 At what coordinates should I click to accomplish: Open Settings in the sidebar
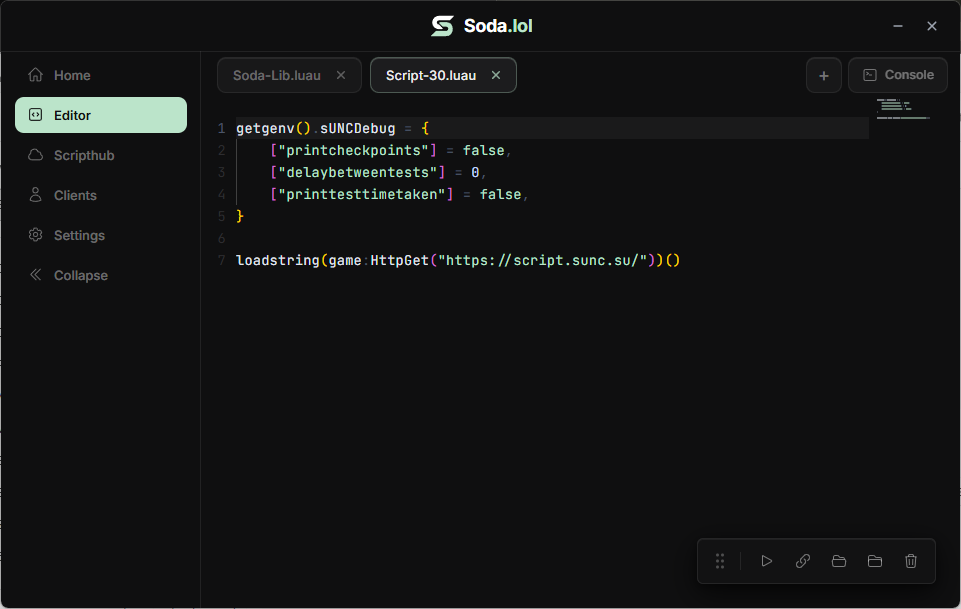point(101,235)
